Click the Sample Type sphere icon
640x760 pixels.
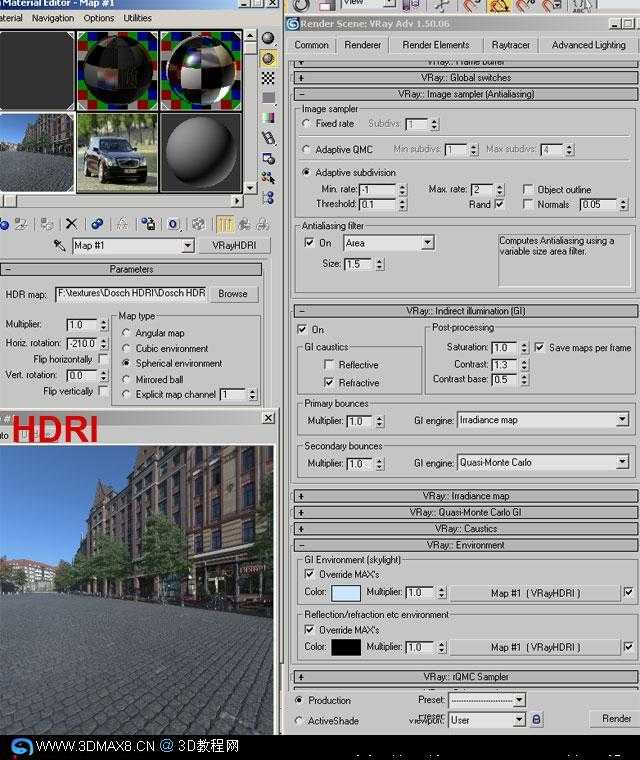[x=268, y=38]
